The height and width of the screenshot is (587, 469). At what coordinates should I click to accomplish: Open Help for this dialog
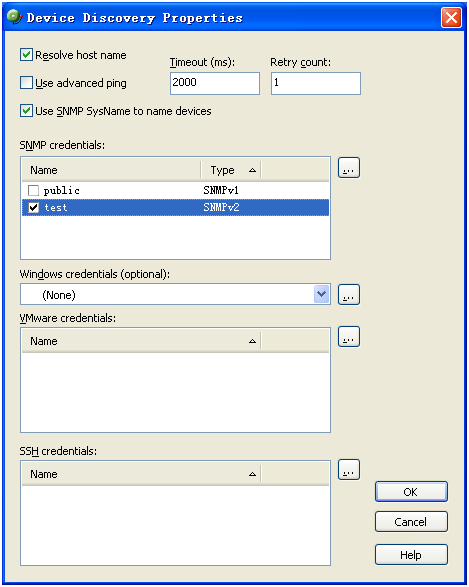tap(411, 554)
